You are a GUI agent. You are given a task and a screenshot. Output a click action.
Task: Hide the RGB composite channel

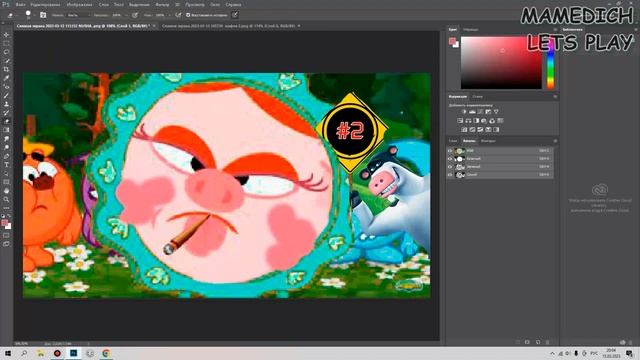tap(450, 151)
